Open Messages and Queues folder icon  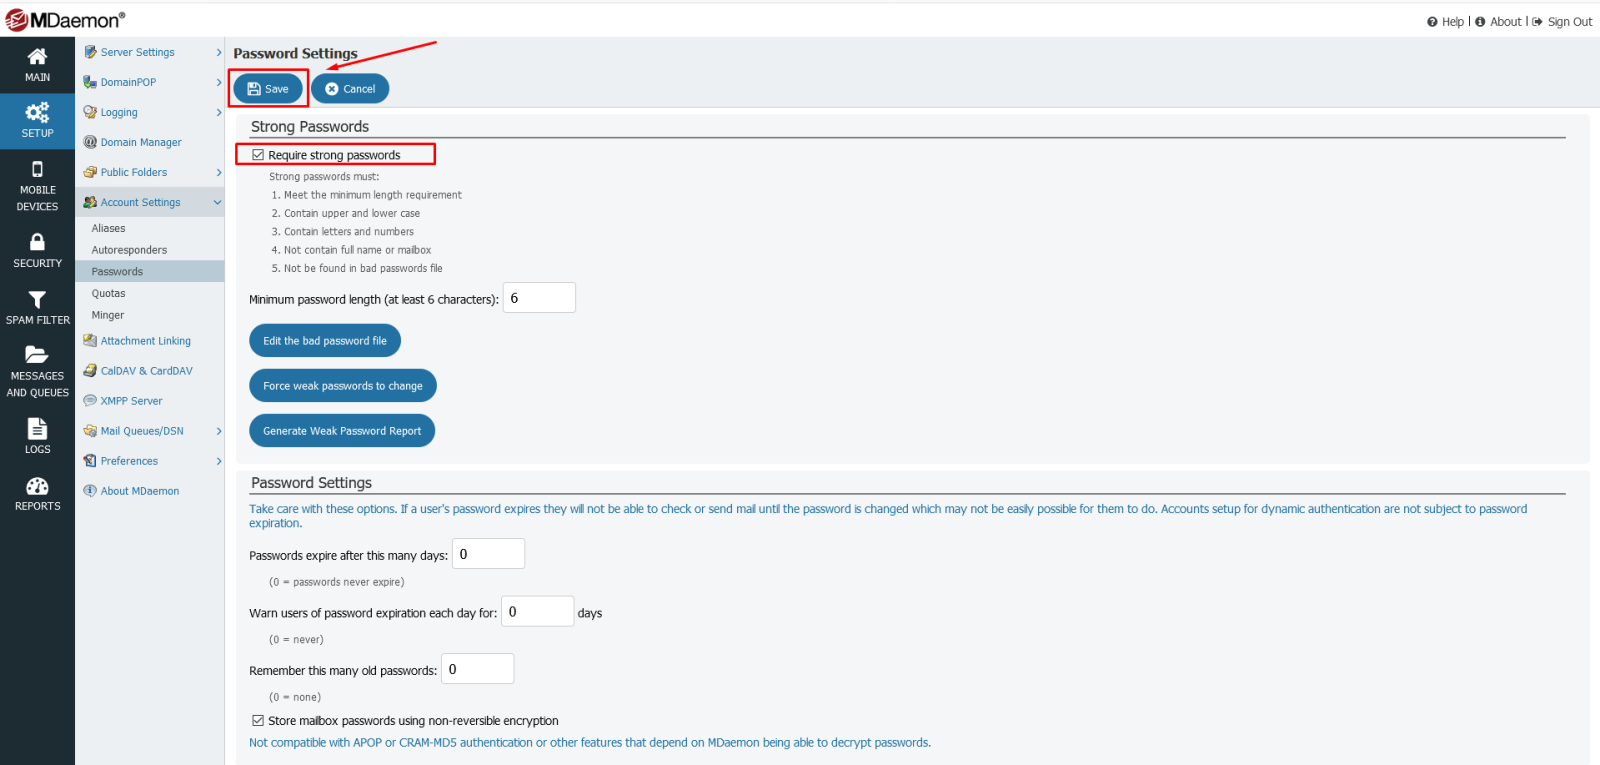[37, 354]
